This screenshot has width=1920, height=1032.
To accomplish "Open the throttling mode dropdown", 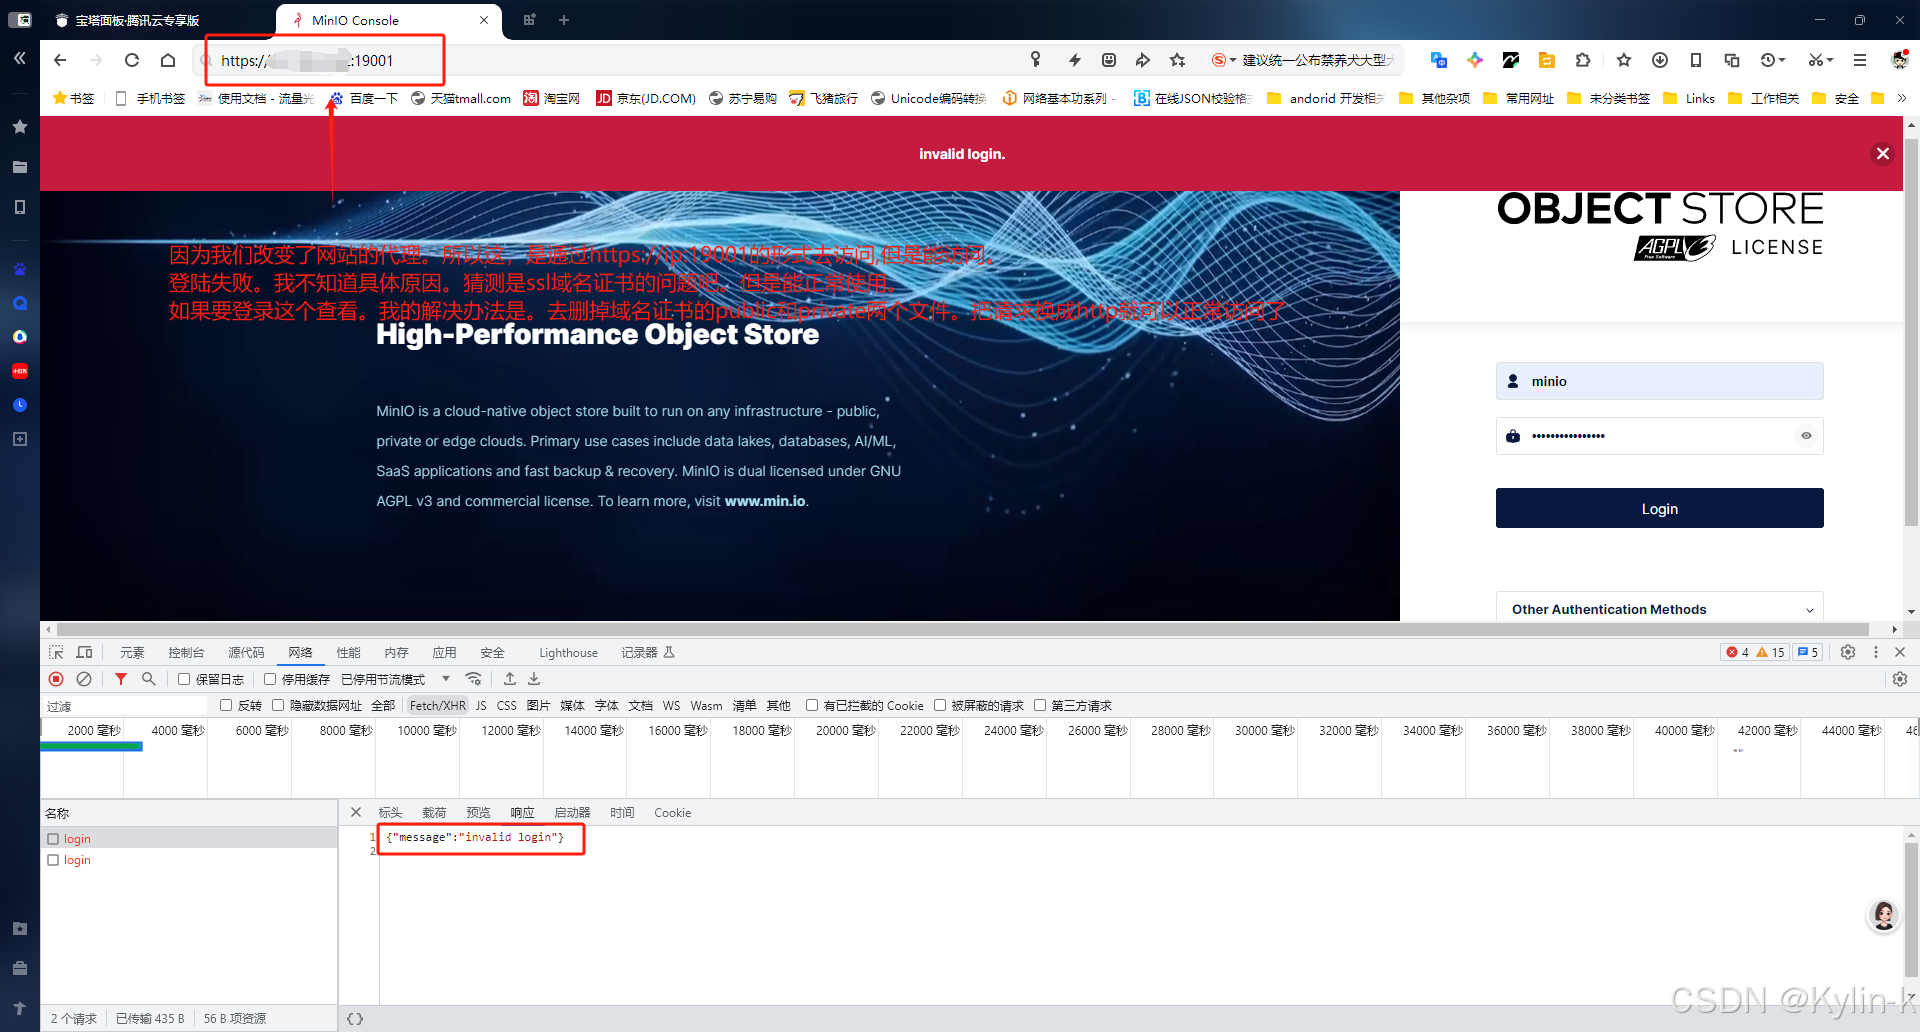I will pos(395,679).
